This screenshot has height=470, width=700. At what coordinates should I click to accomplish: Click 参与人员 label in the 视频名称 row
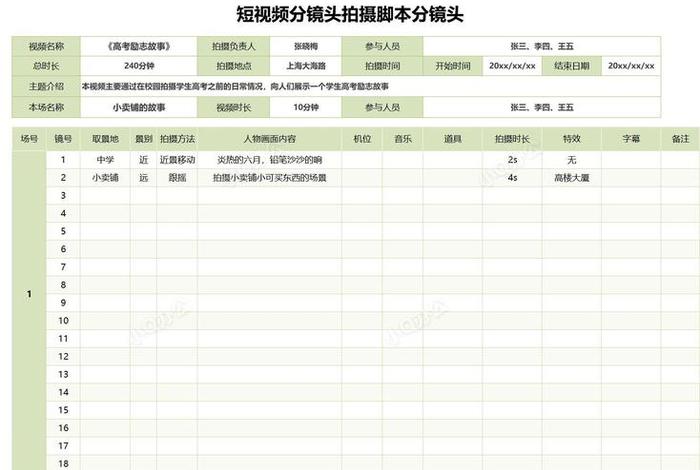[x=383, y=46]
